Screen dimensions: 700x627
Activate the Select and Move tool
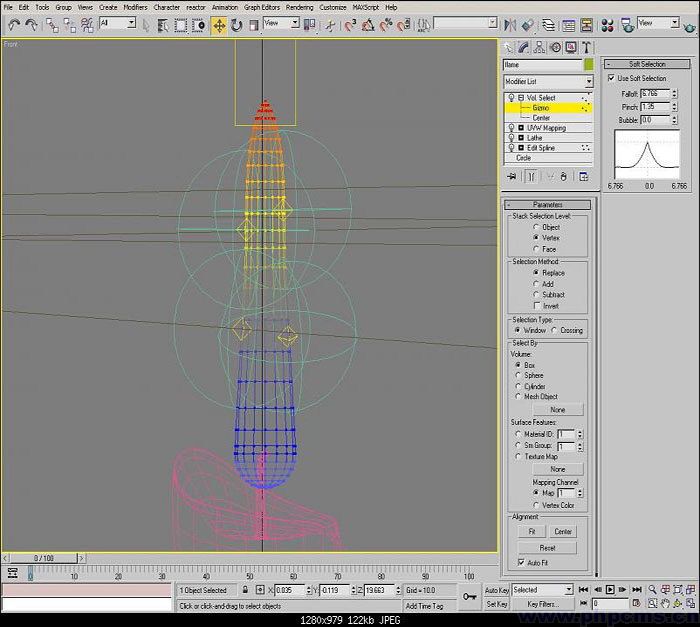219,25
